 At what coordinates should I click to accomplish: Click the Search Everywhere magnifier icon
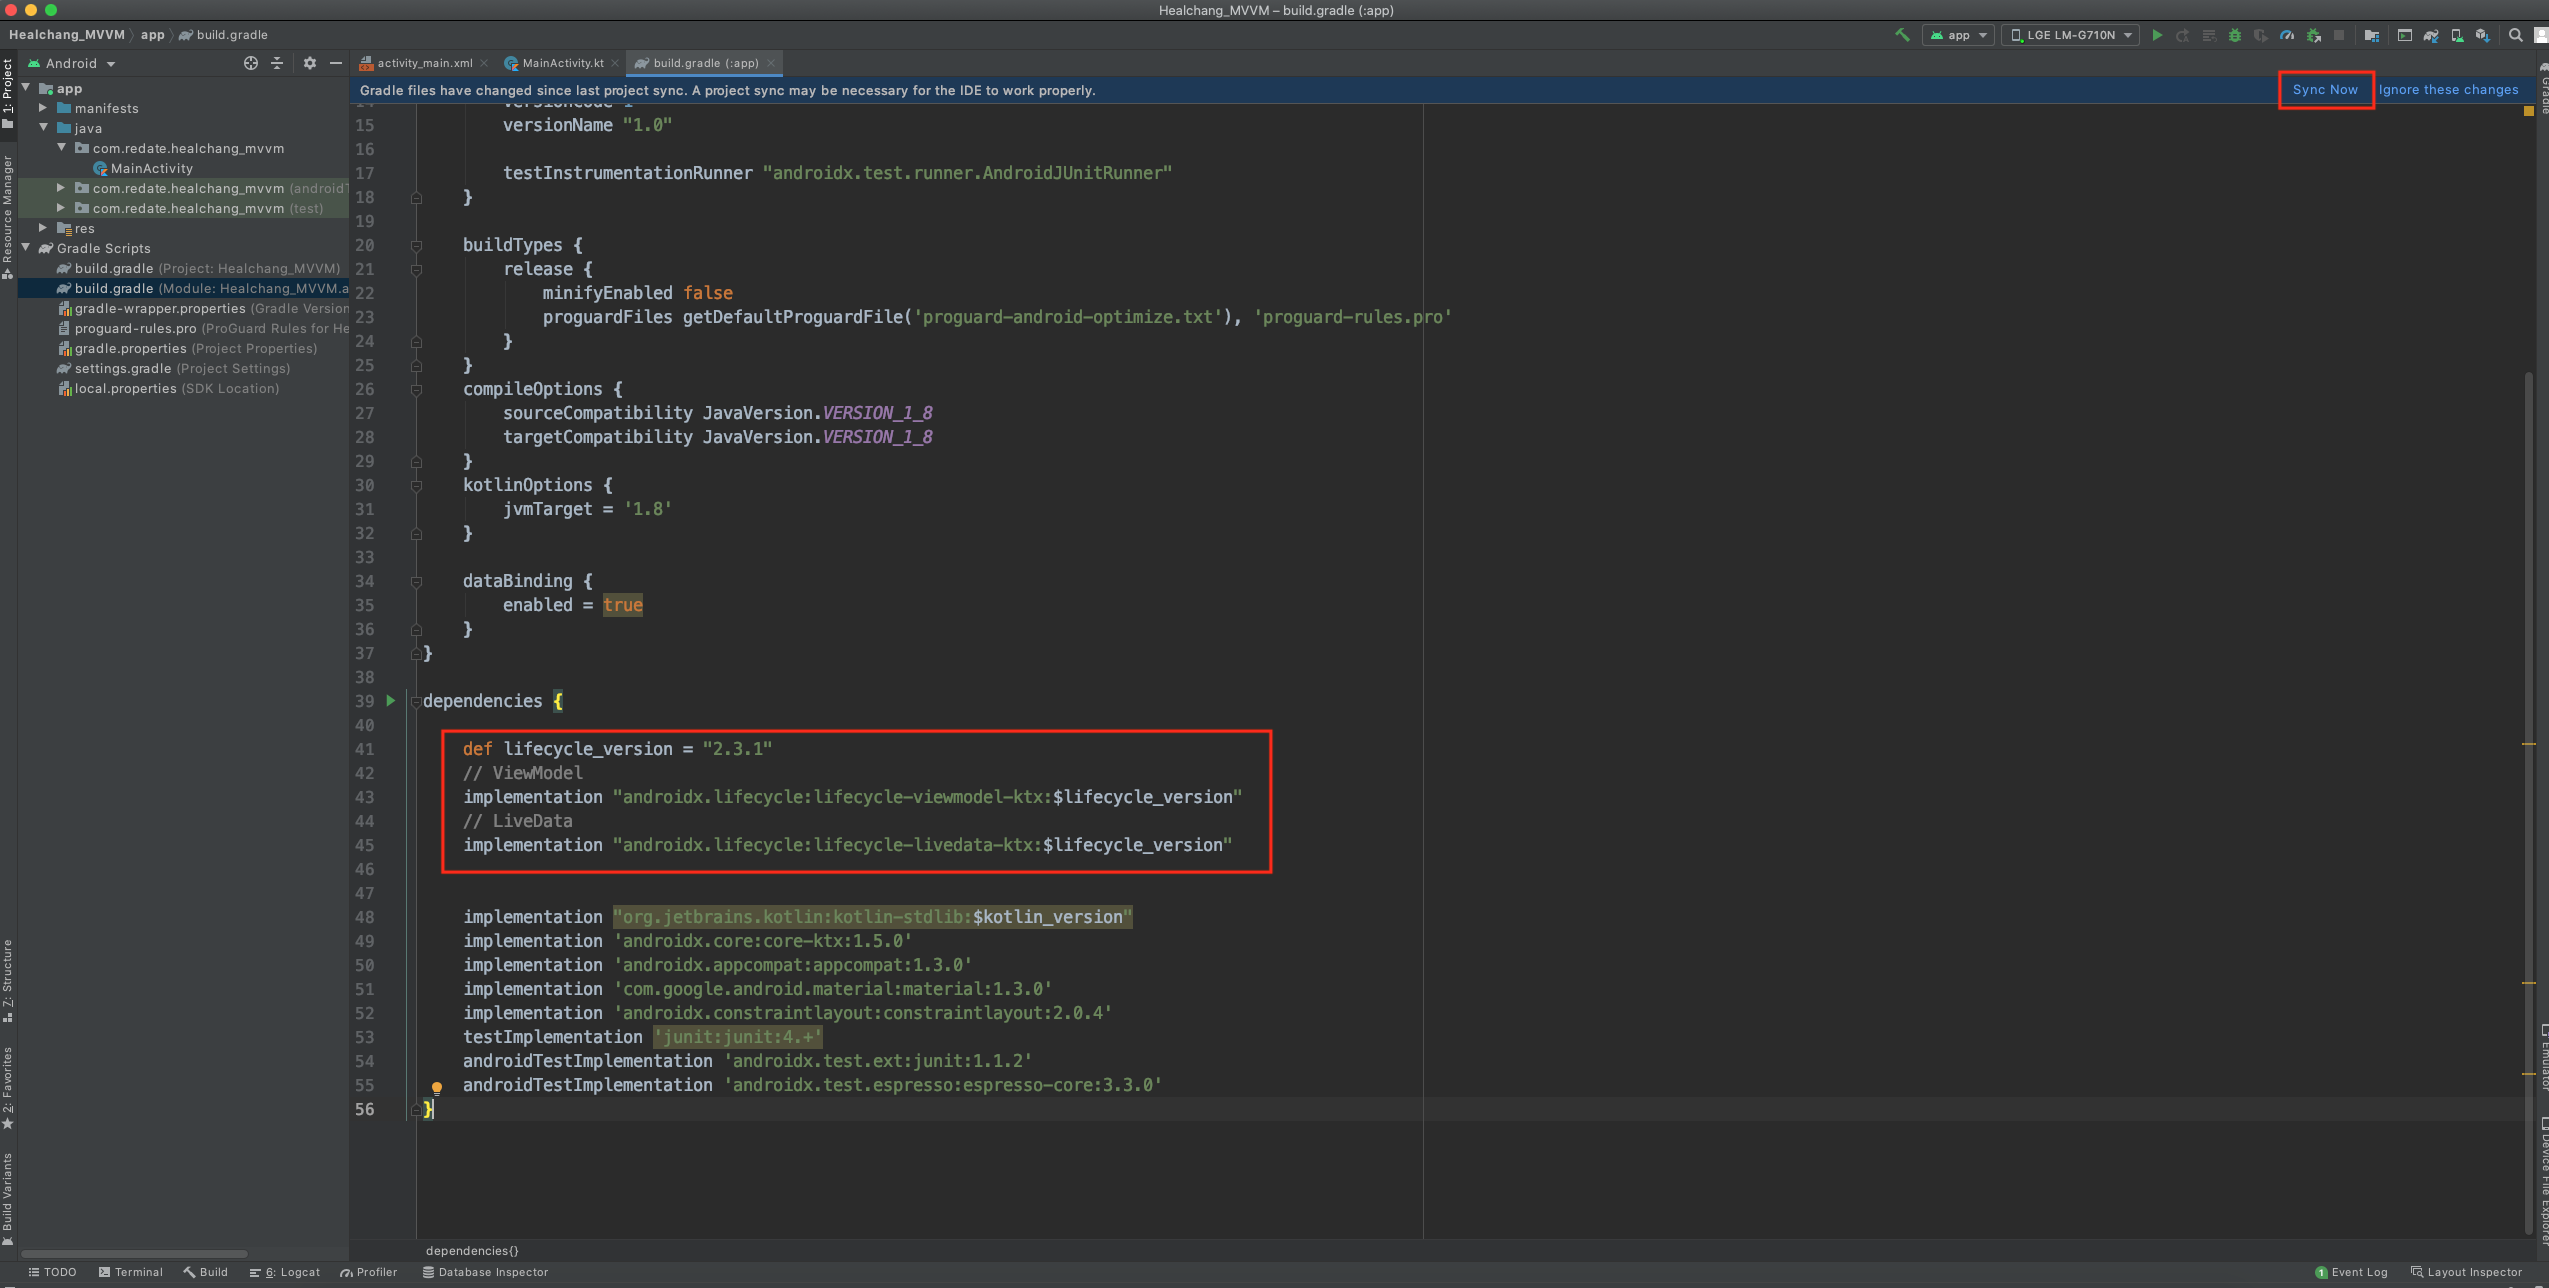point(2515,35)
